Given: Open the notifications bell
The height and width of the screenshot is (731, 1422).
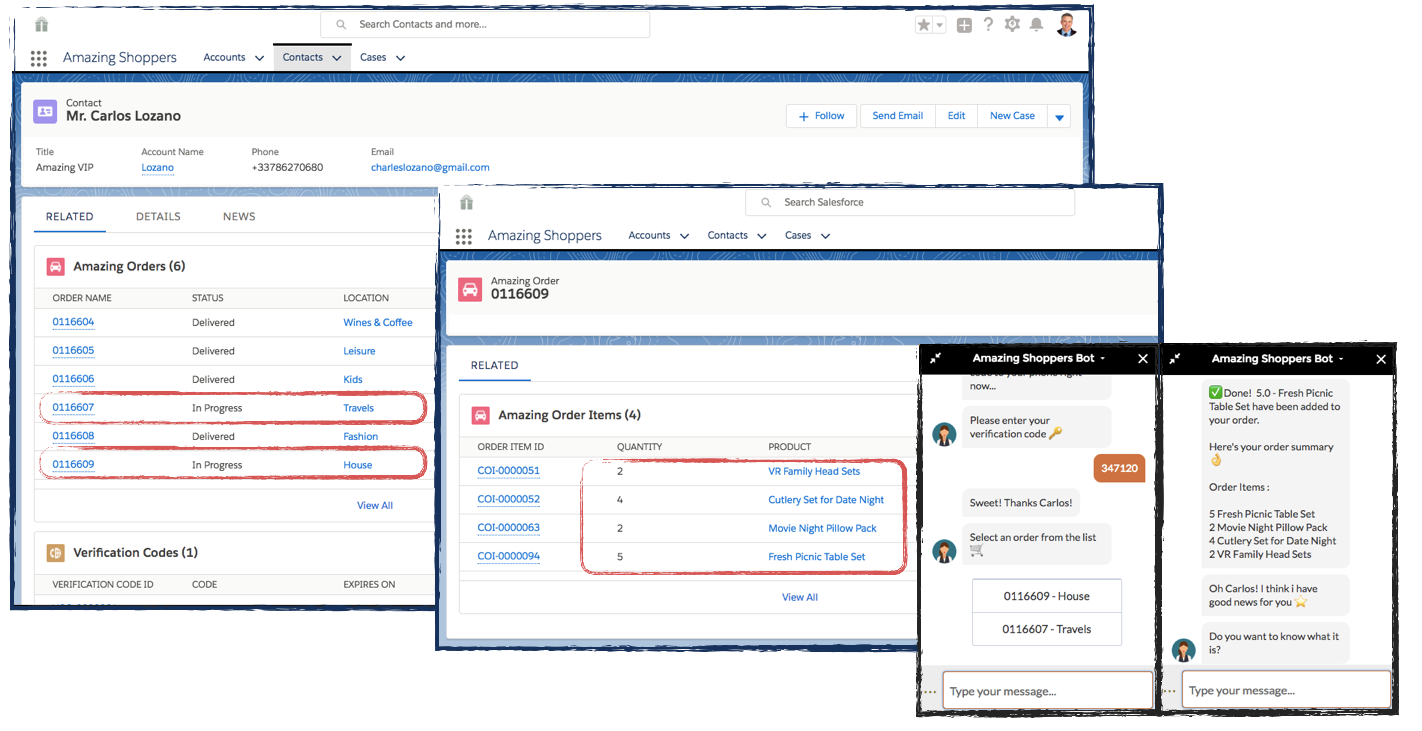Looking at the screenshot, I should pos(1037,24).
